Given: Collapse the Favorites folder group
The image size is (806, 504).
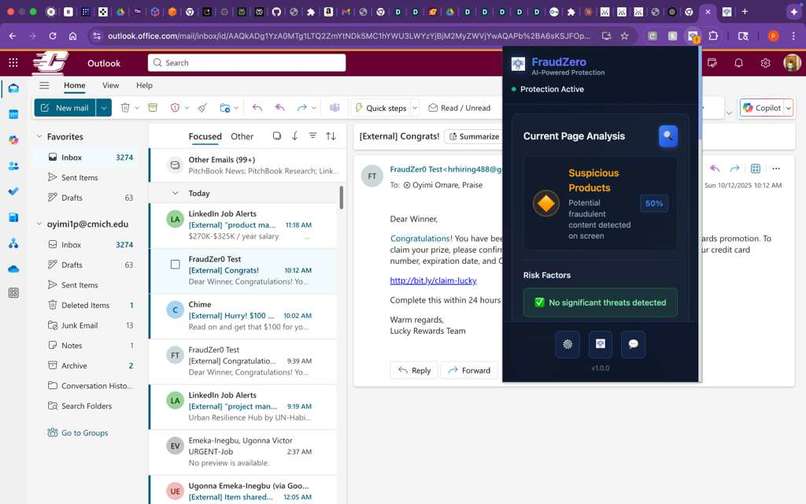Looking at the screenshot, I should 39,136.
